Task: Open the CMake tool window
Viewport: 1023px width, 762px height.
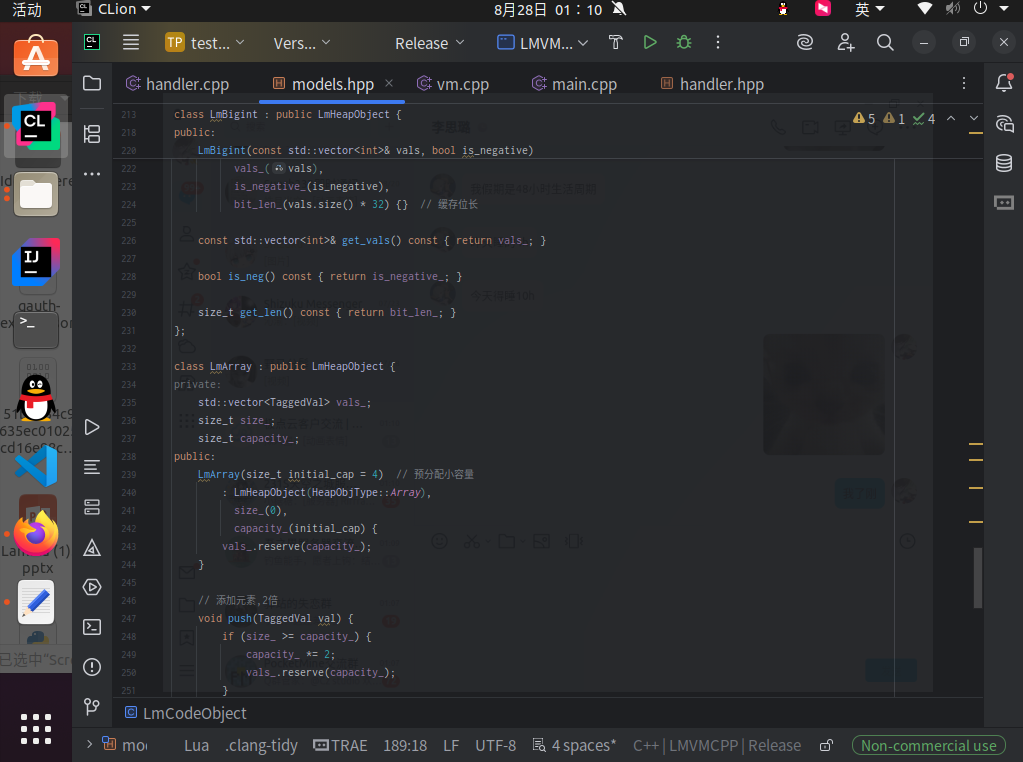Action: 92,547
